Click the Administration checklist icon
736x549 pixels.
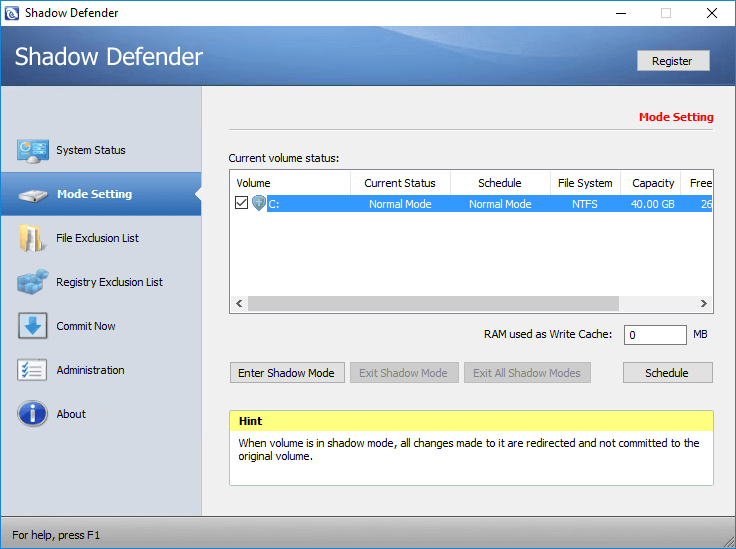pos(32,370)
